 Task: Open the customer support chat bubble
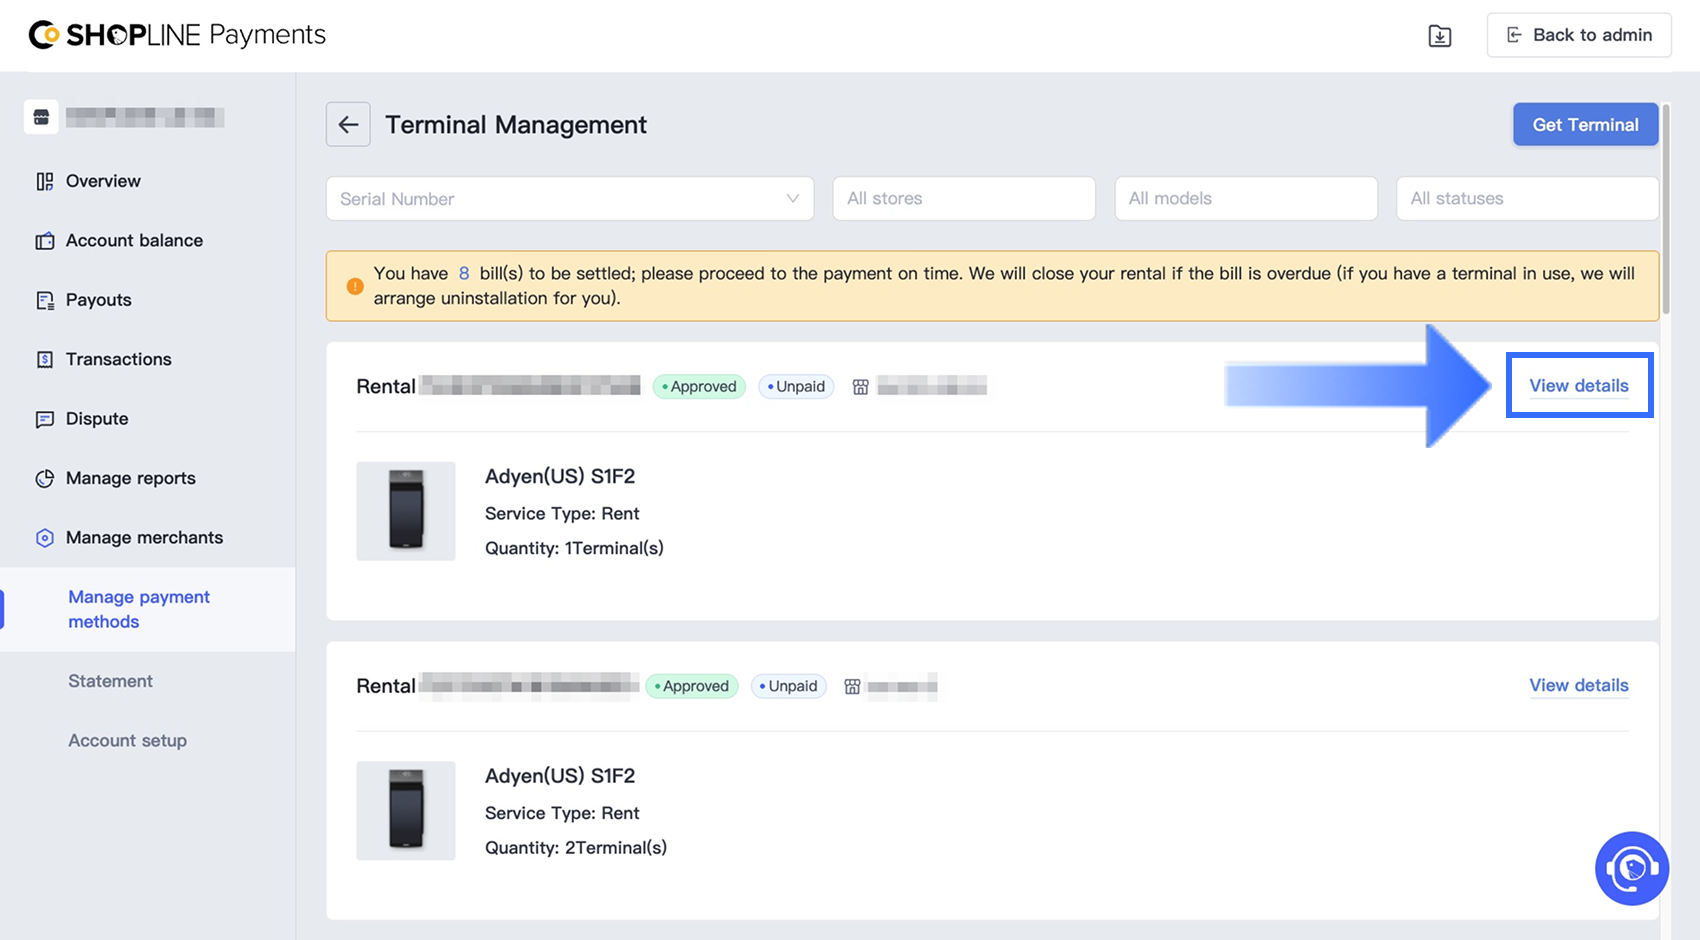1631,868
